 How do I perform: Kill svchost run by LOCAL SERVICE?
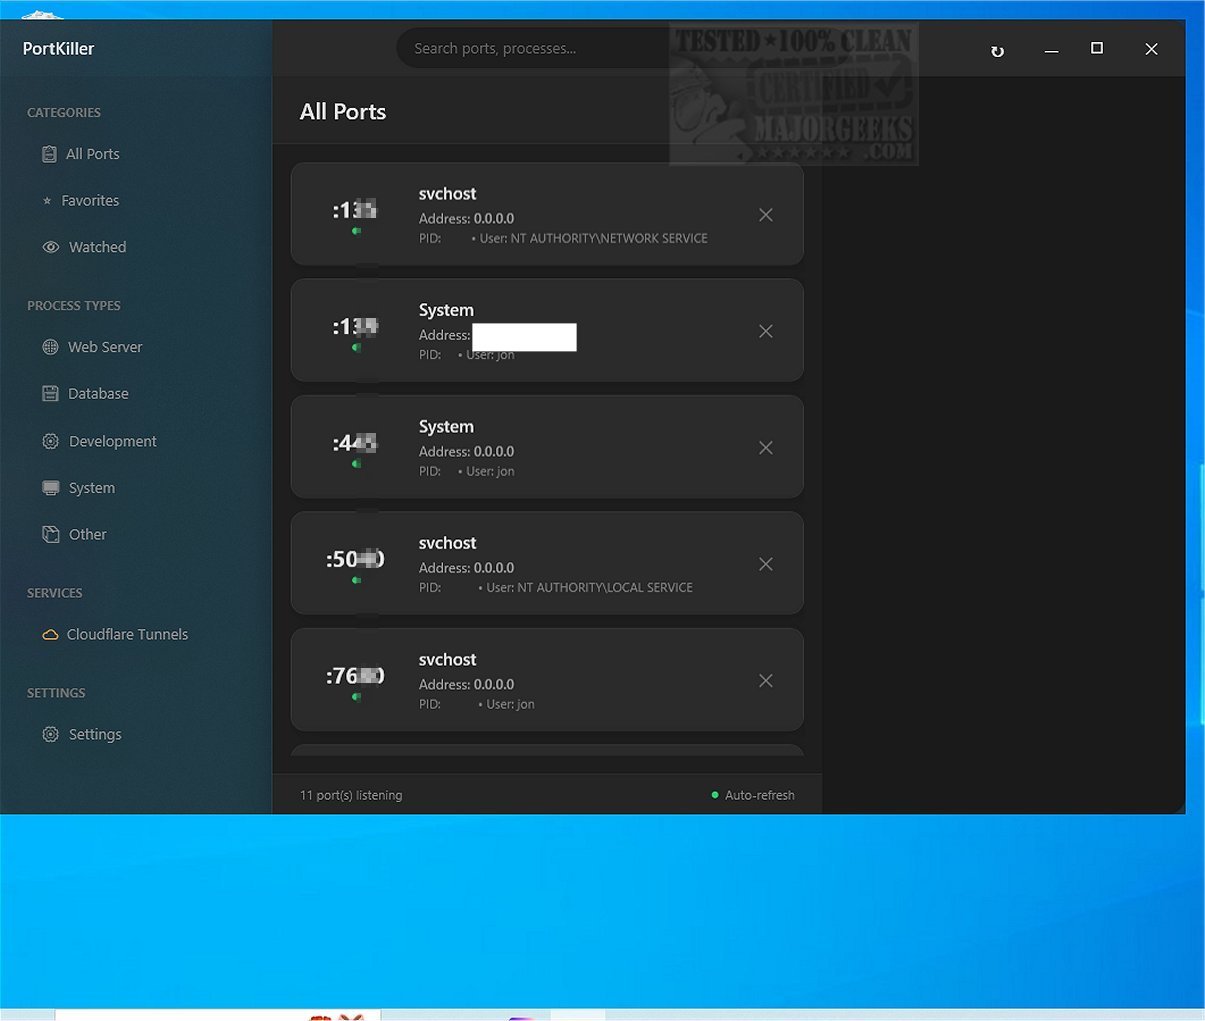pyautogui.click(x=765, y=564)
